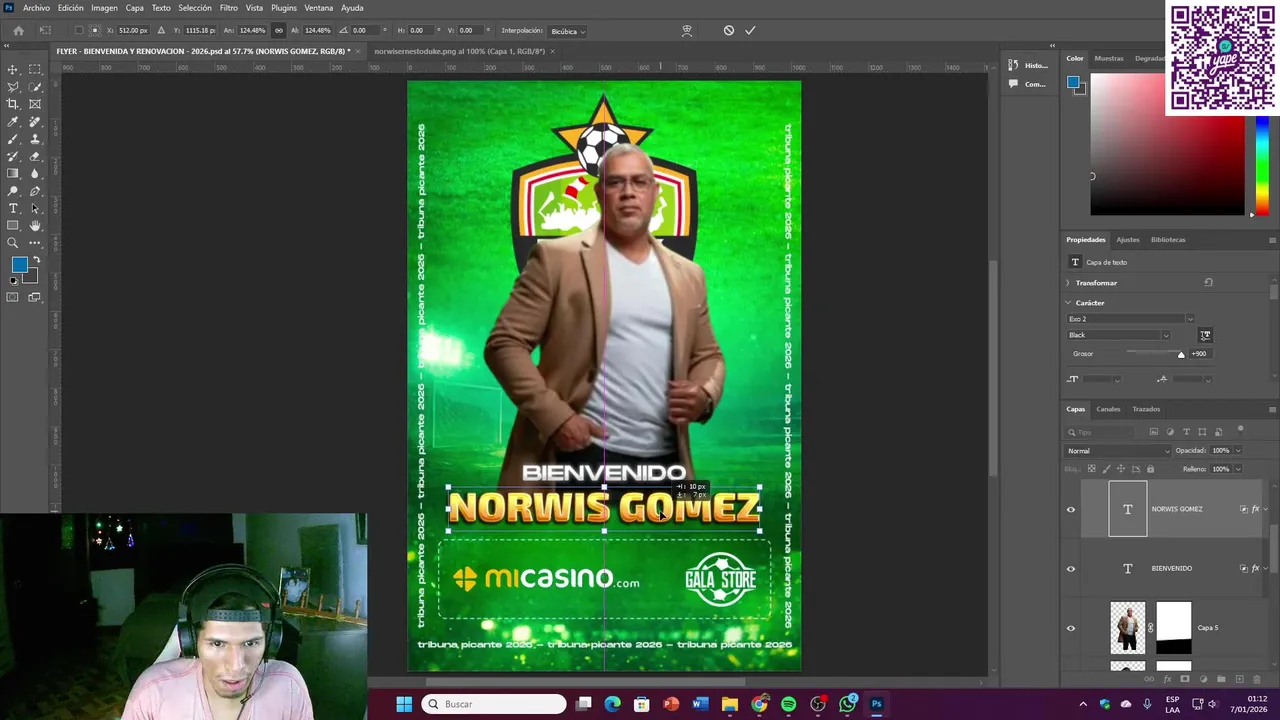Expand NORWIS GOMEZ layer effects
Image resolution: width=1280 pixels, height=720 pixels.
(x=1265, y=509)
